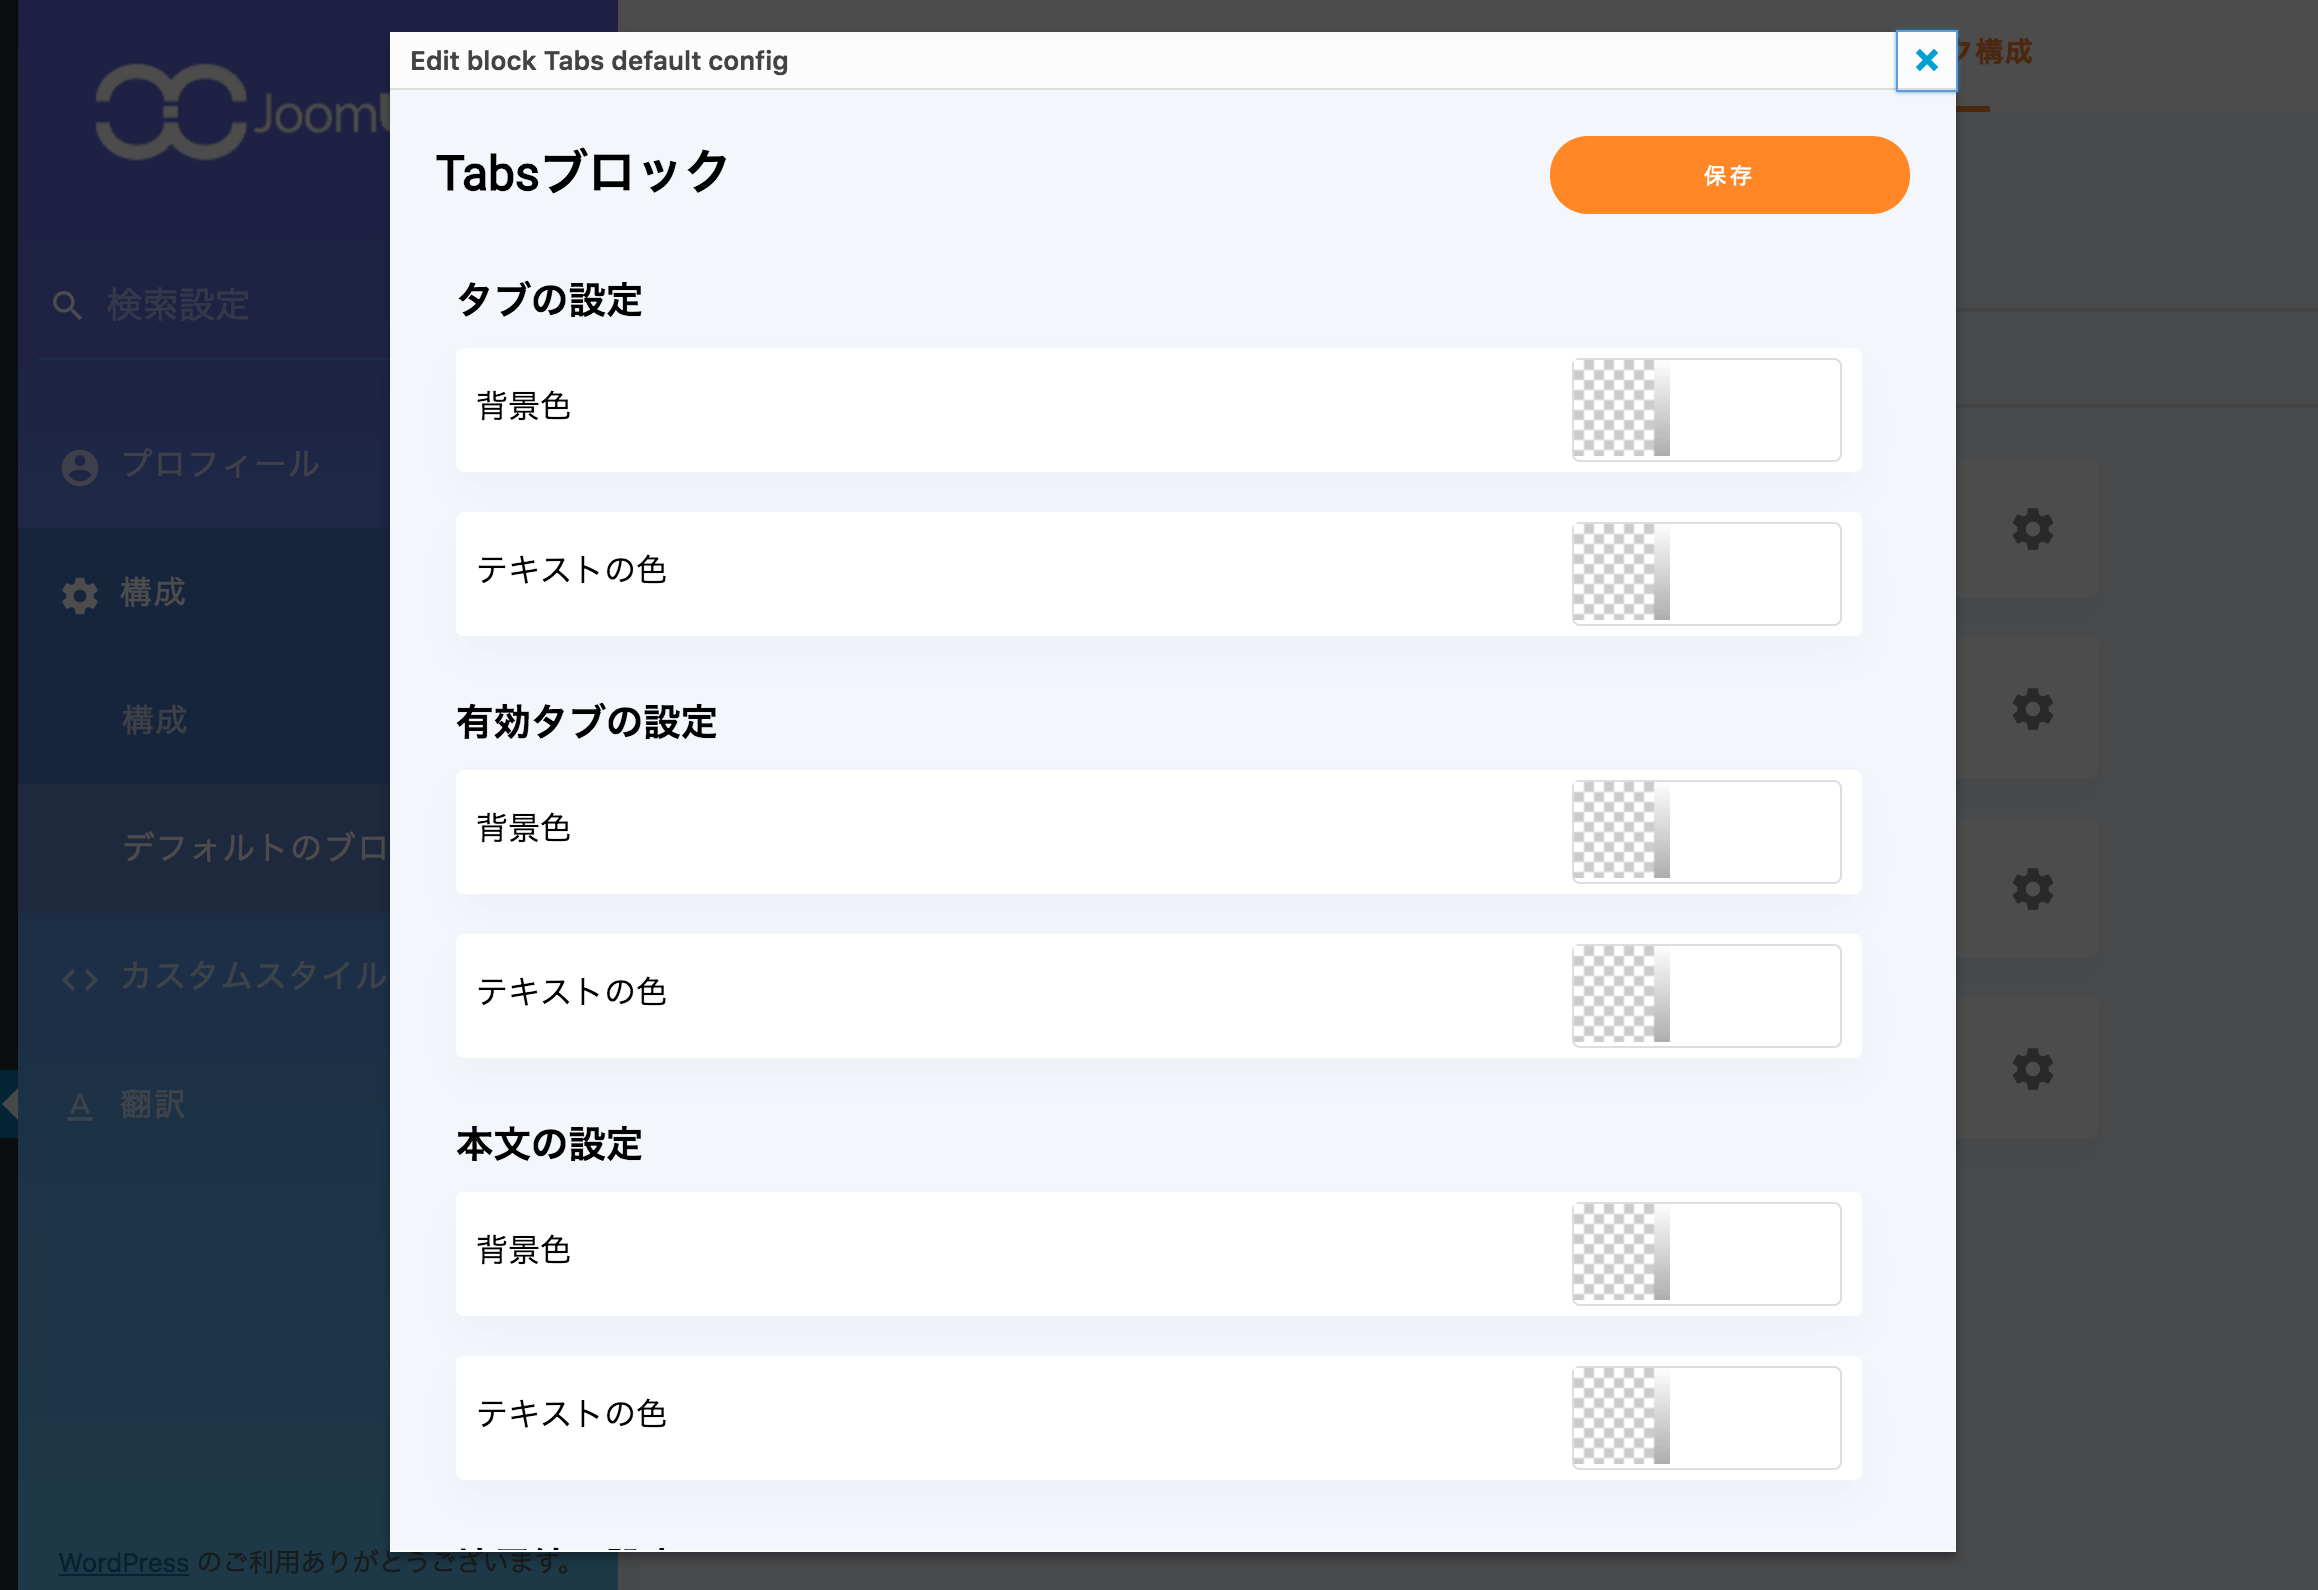Image resolution: width=2318 pixels, height=1590 pixels.
Task: Click the first gear settings icon
Action: point(2032,529)
